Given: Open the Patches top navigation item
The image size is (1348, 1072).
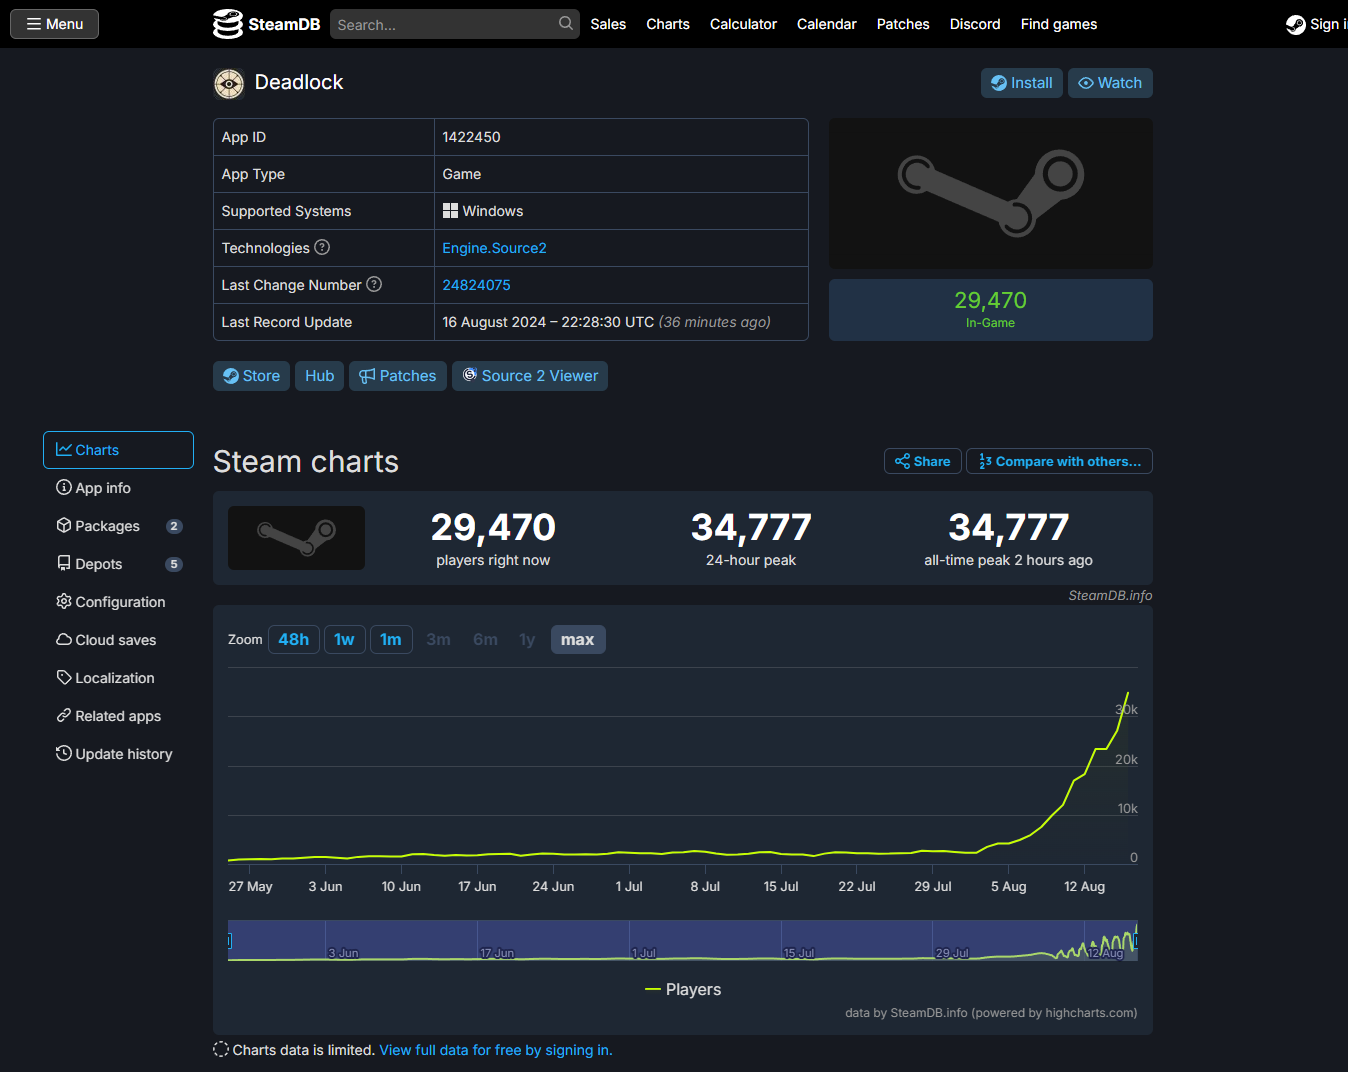Looking at the screenshot, I should (903, 24).
